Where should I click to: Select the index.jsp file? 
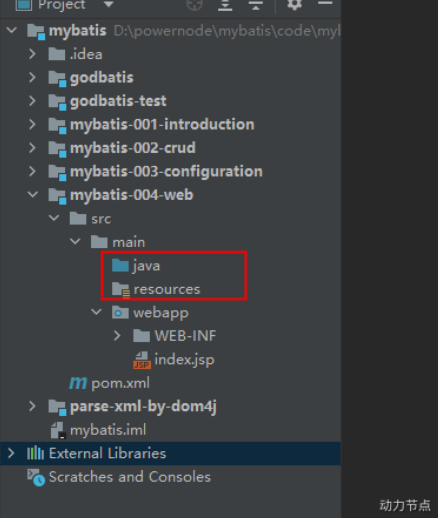(x=184, y=360)
